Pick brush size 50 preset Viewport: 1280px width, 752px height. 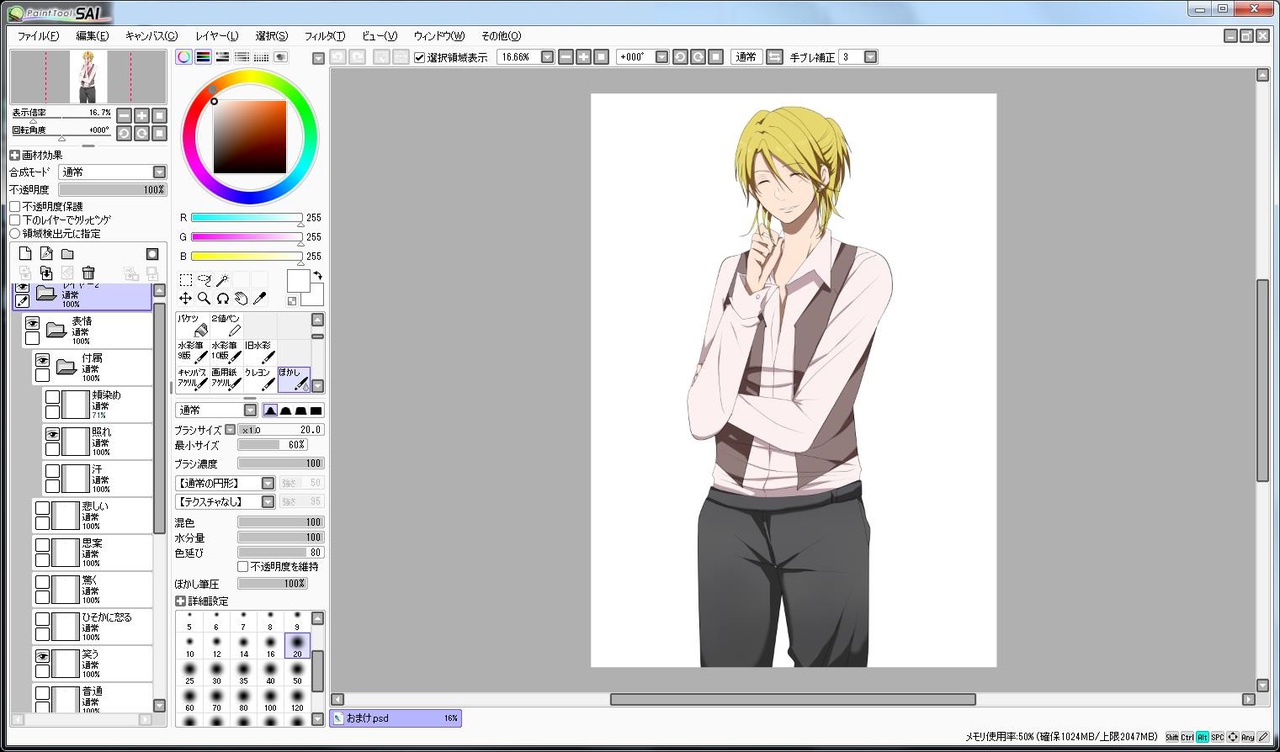(297, 672)
